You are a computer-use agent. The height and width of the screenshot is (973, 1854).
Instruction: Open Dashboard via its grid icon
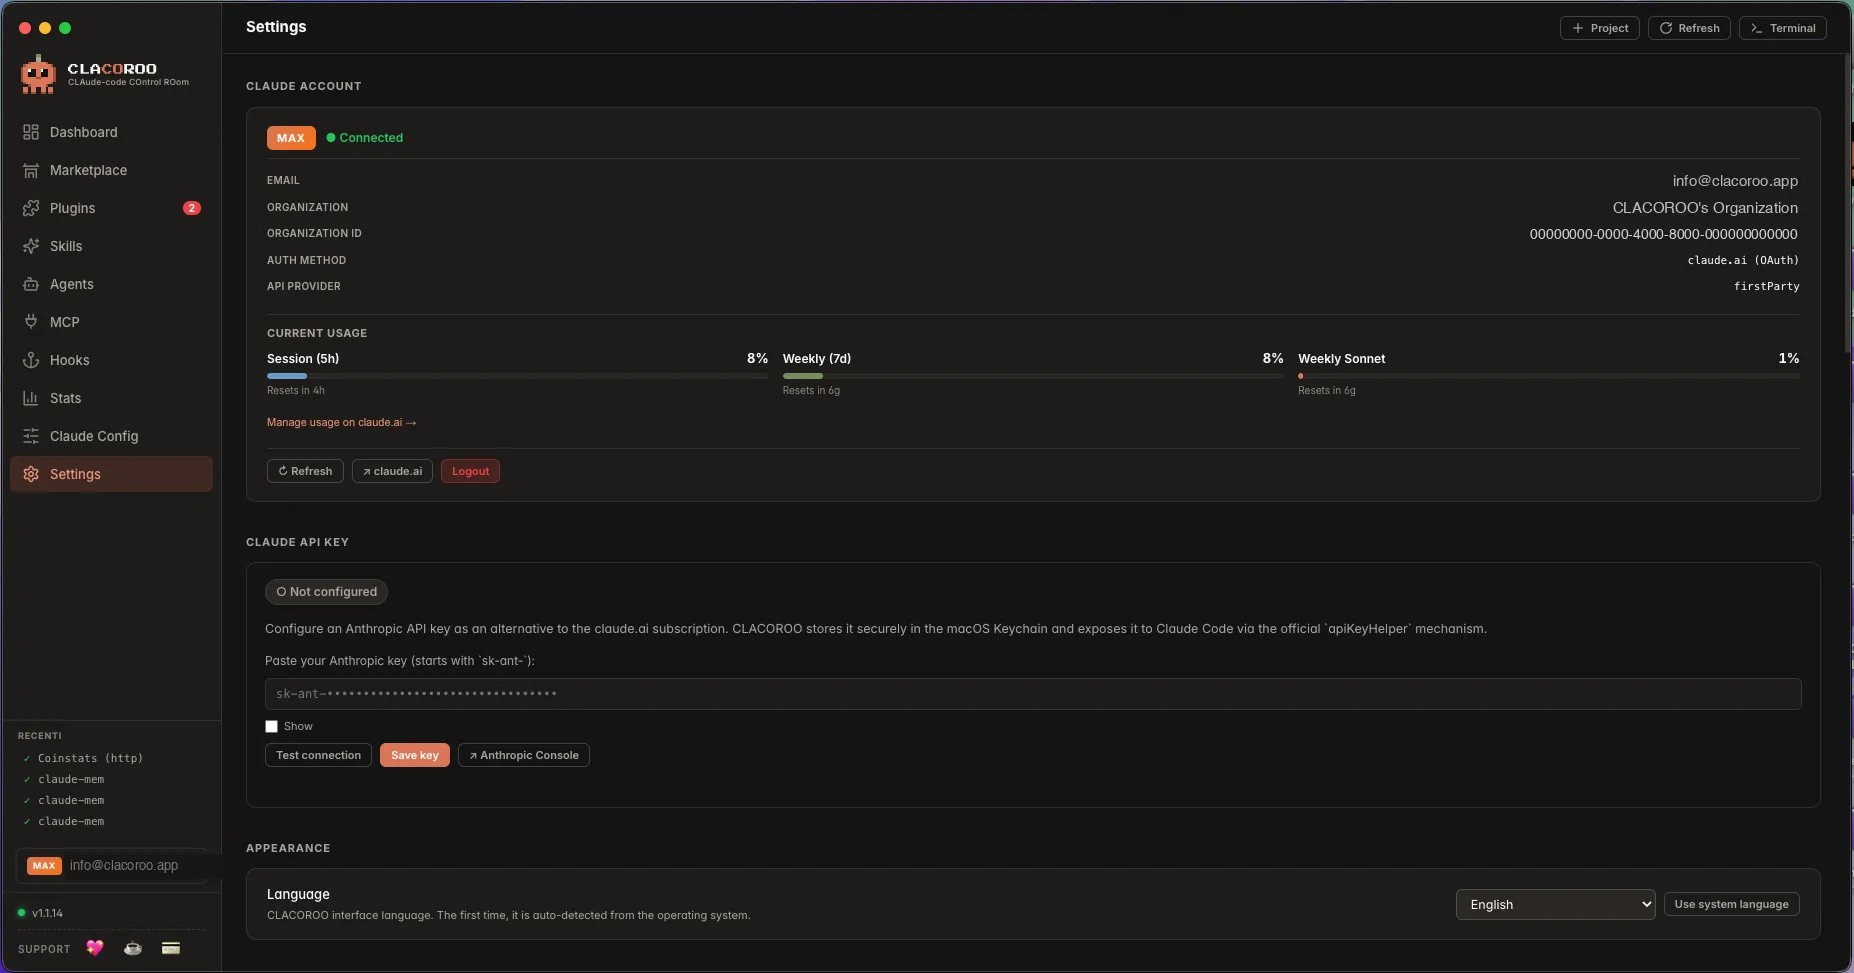pyautogui.click(x=31, y=132)
